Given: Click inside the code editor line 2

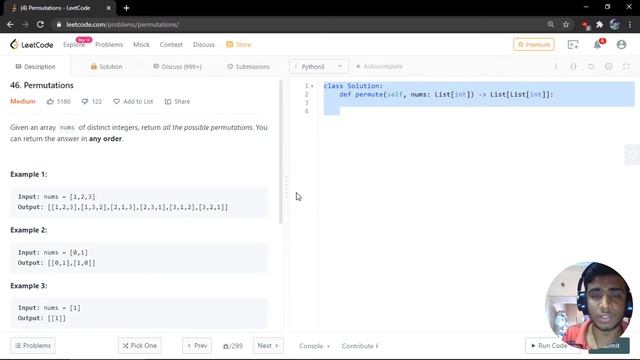Looking at the screenshot, I should [479, 94].
